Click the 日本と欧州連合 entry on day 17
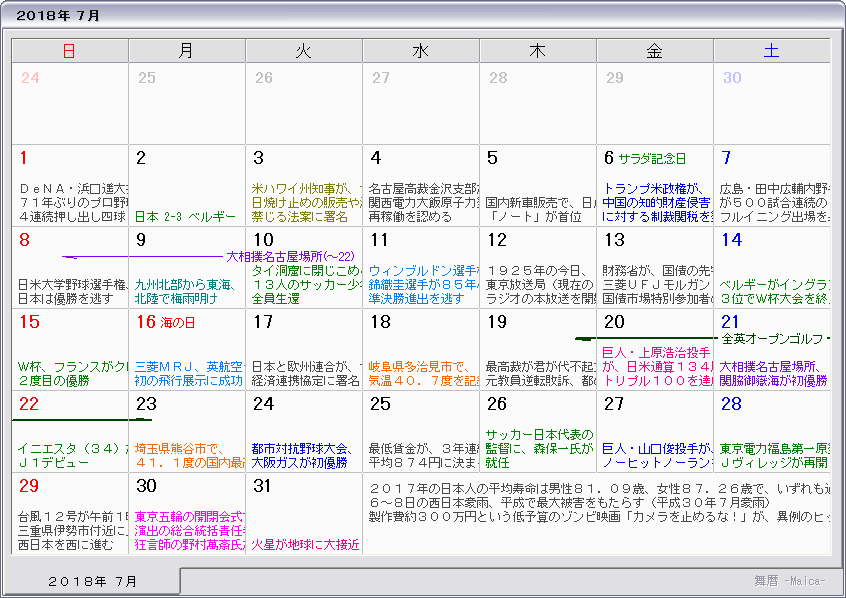The height and width of the screenshot is (598, 846). pos(306,373)
